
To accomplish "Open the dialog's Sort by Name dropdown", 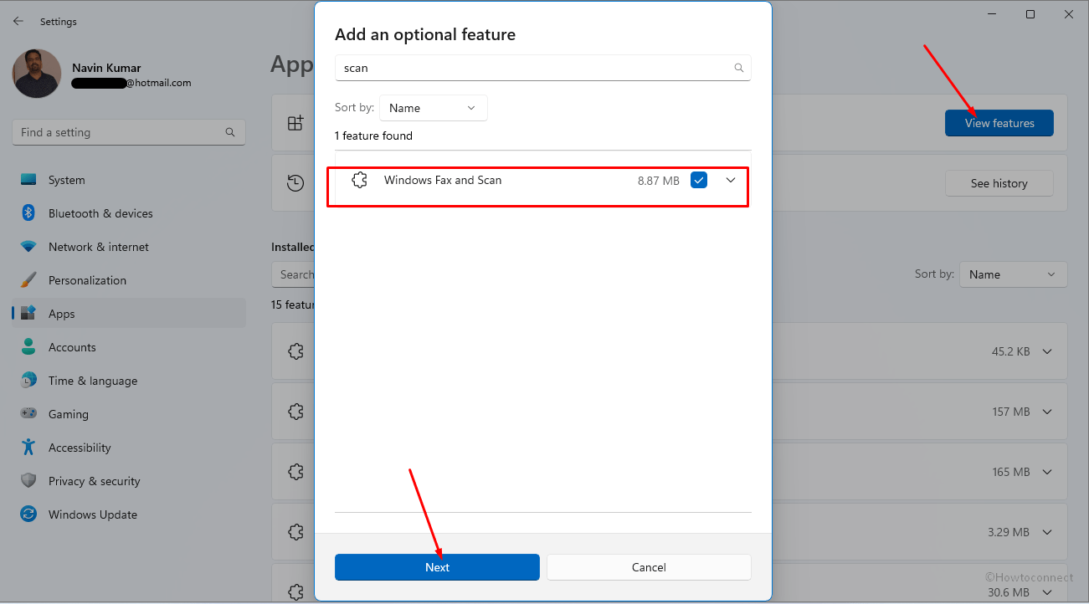I will (x=433, y=108).
